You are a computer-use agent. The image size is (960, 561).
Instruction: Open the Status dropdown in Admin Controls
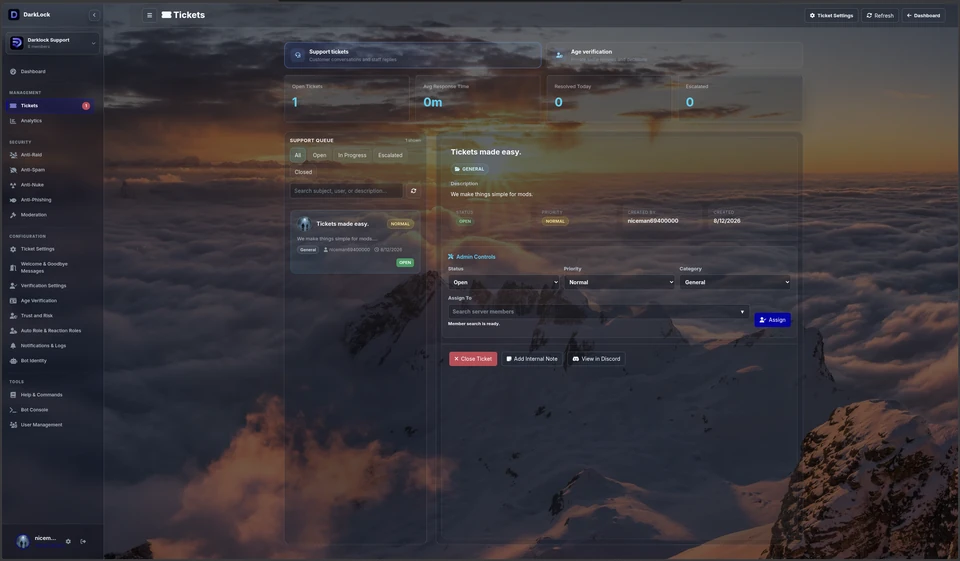504,282
